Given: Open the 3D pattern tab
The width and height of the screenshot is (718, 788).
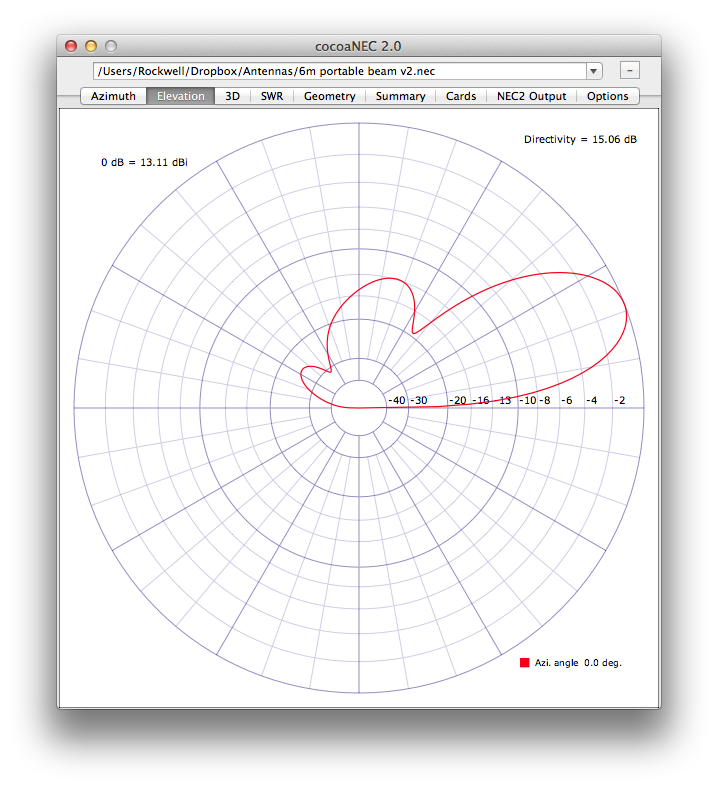Looking at the screenshot, I should click(232, 96).
